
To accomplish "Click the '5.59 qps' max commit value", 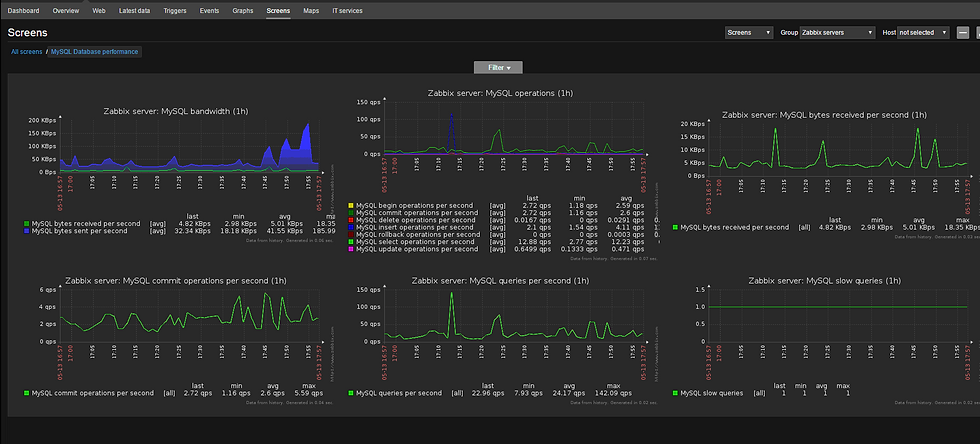I will (x=310, y=393).
